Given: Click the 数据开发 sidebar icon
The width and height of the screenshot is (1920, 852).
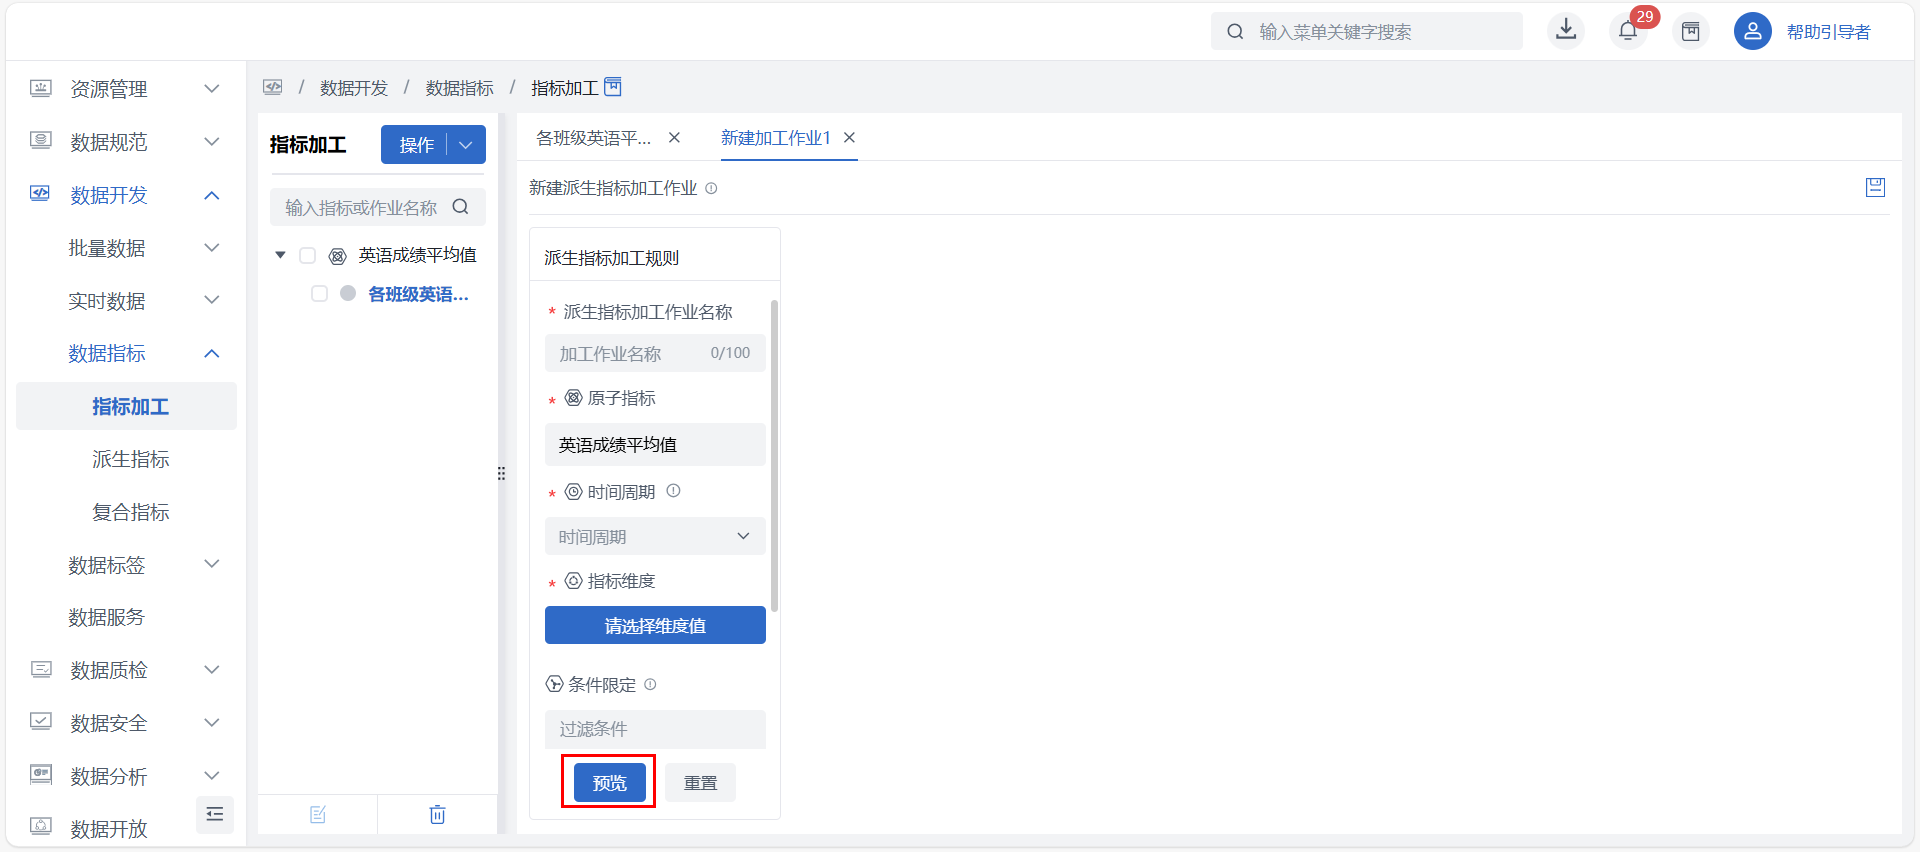Looking at the screenshot, I should pos(40,193).
